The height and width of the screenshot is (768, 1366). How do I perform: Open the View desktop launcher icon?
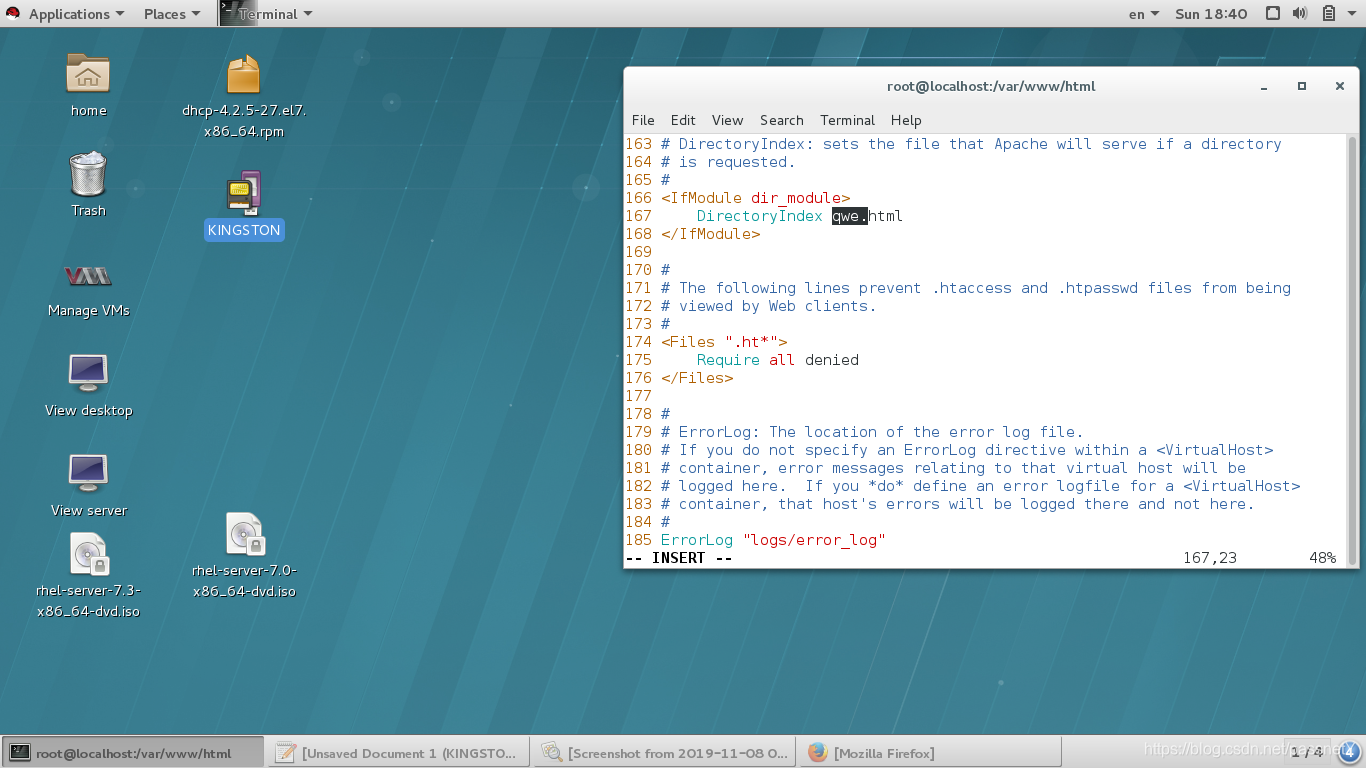(x=88, y=373)
